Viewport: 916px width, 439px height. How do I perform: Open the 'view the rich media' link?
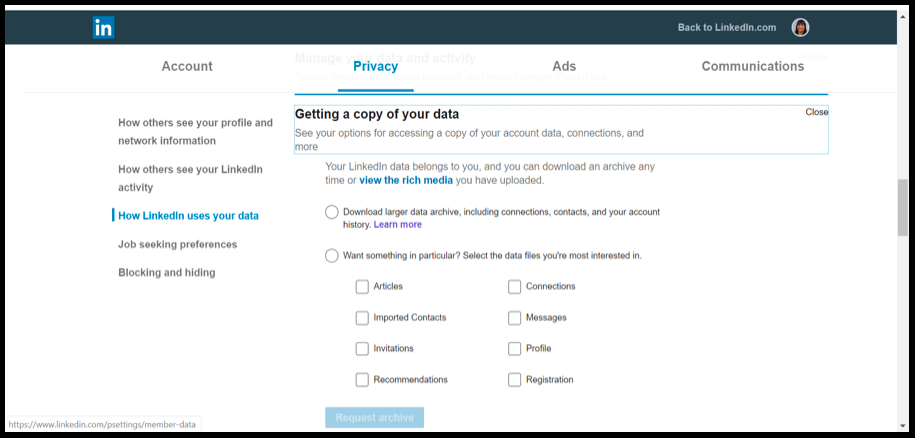tap(406, 181)
